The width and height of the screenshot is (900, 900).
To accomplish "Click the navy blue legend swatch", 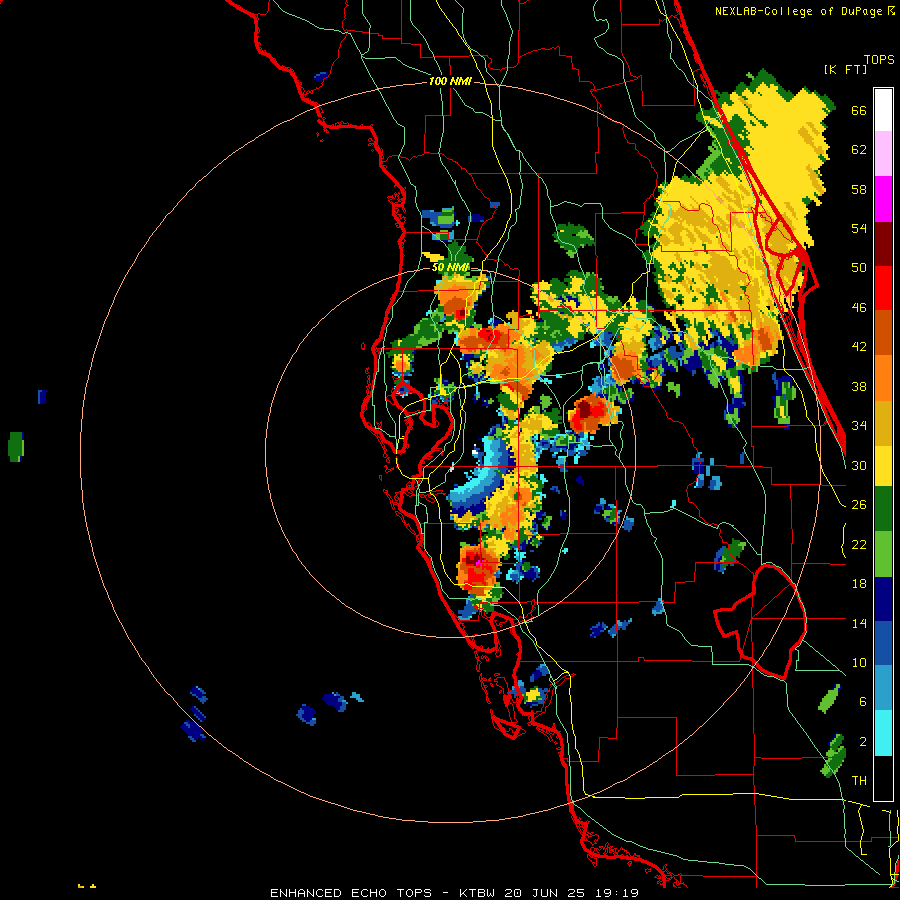I will (x=883, y=600).
